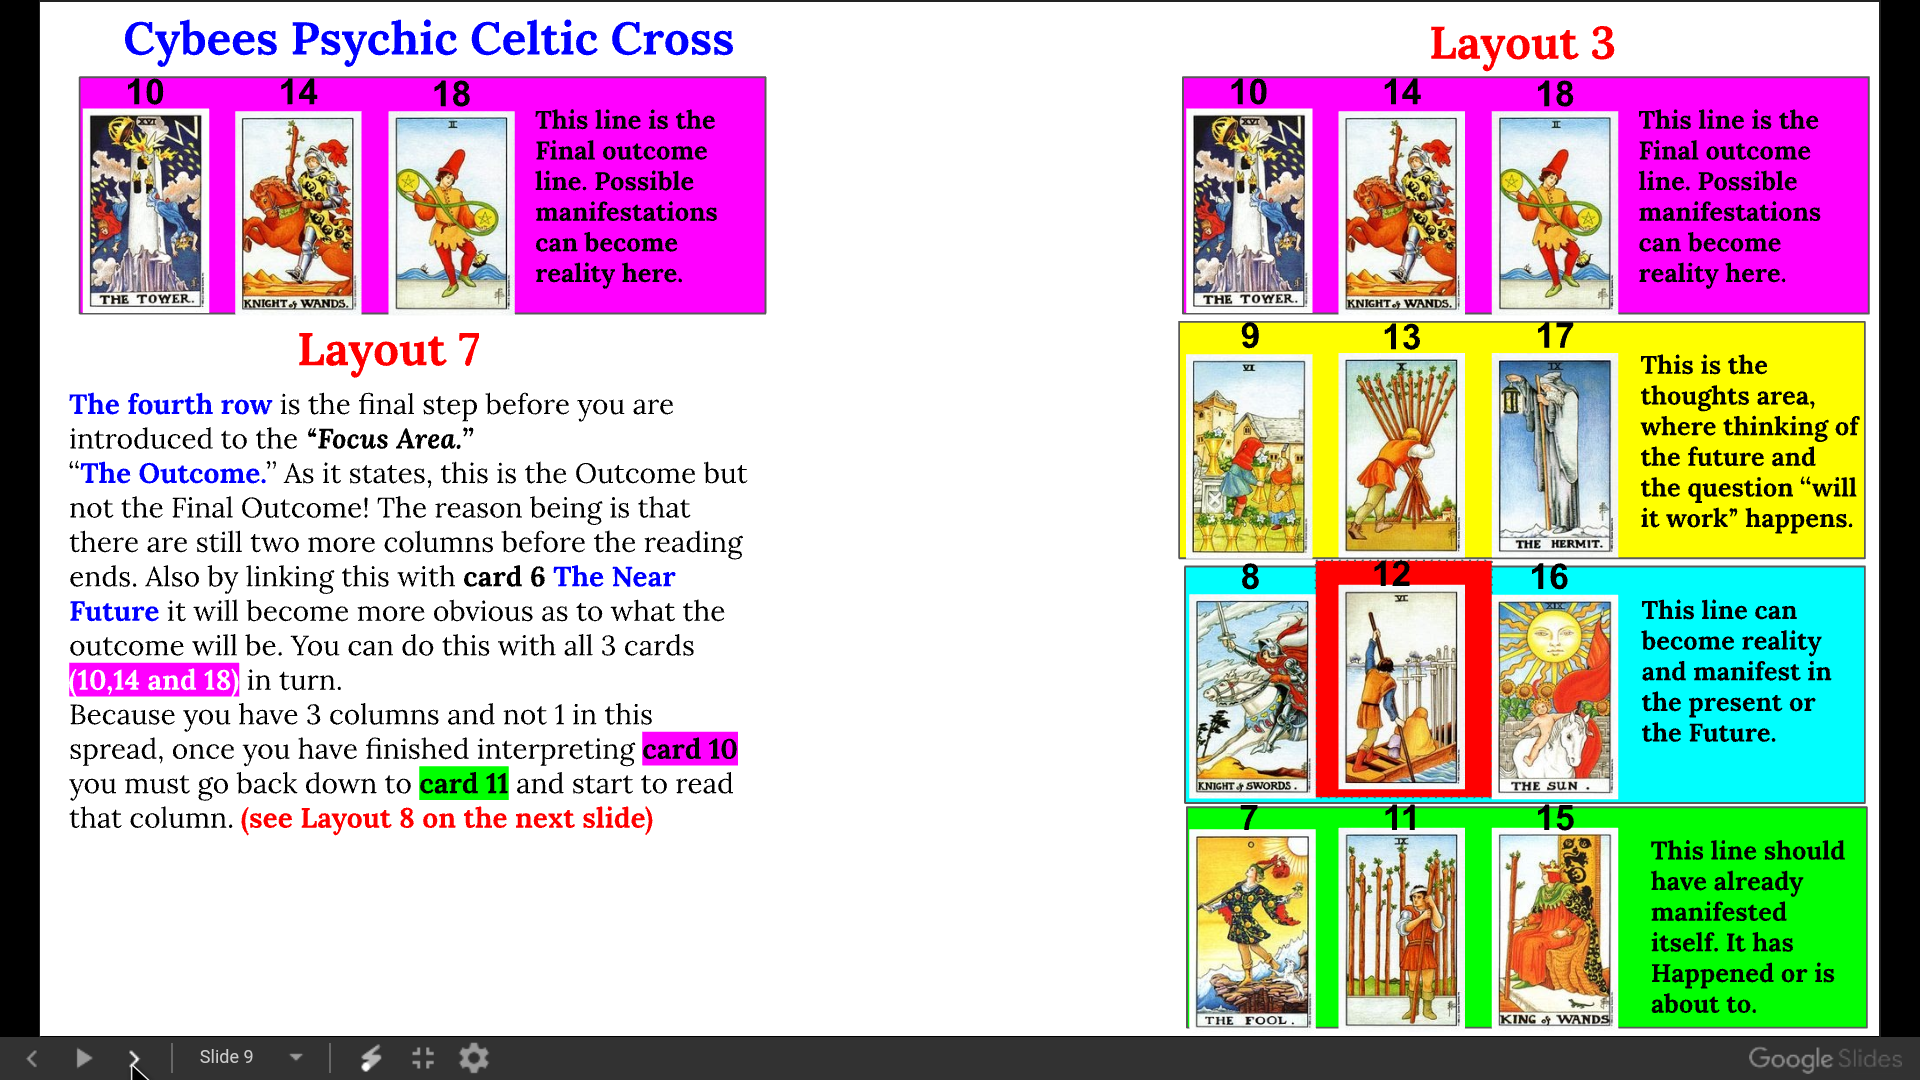Screen dimensions: 1920x1080
Task: Click red-framed Six of Swords card 12
Action: click(1402, 688)
